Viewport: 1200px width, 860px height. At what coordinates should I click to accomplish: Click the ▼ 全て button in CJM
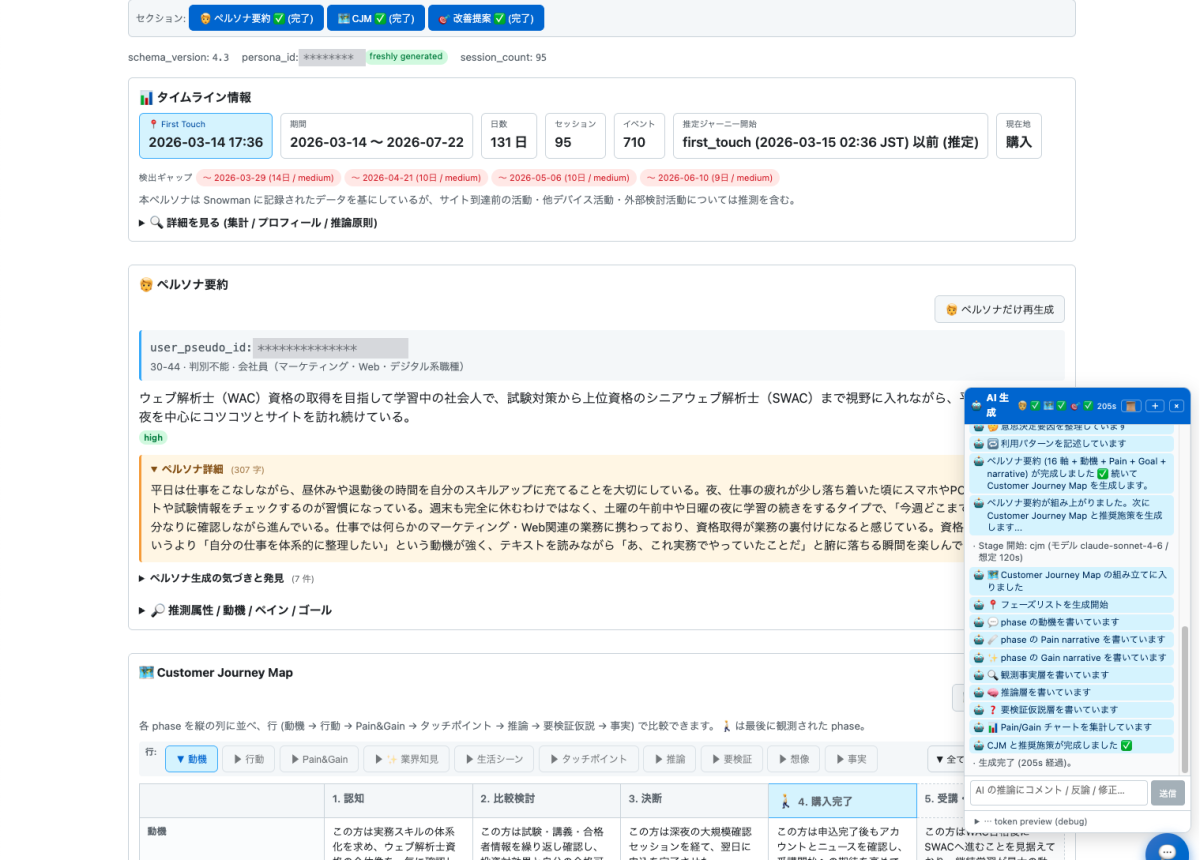point(945,759)
